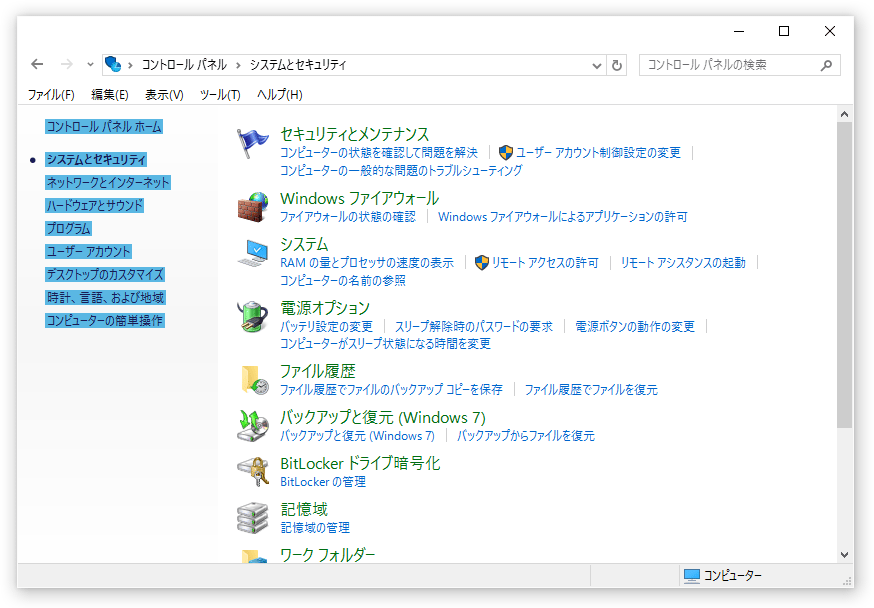Screen dimensions: 874x608
Task: Open the BitLocker lock and keys icon
Action: point(253,472)
